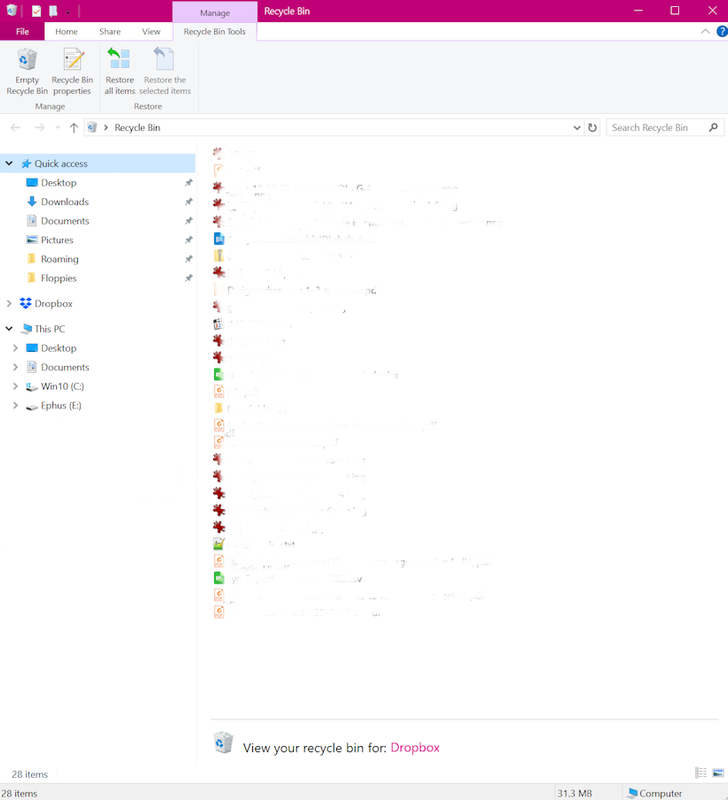The image size is (728, 800).
Task: Expand Desktop under This PC
Action: click(x=15, y=348)
